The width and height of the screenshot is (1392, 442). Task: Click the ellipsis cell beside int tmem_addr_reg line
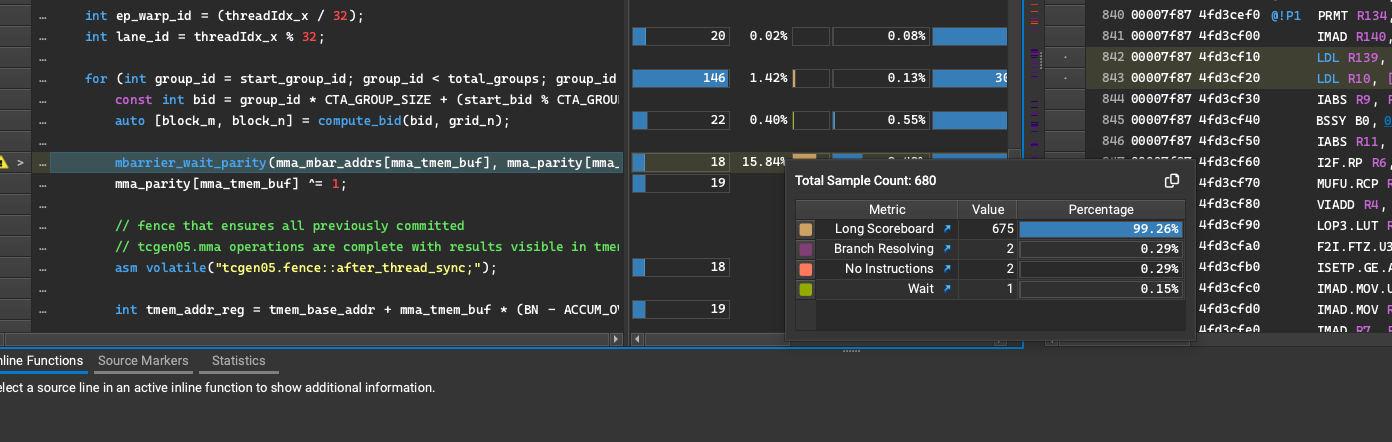[42, 309]
